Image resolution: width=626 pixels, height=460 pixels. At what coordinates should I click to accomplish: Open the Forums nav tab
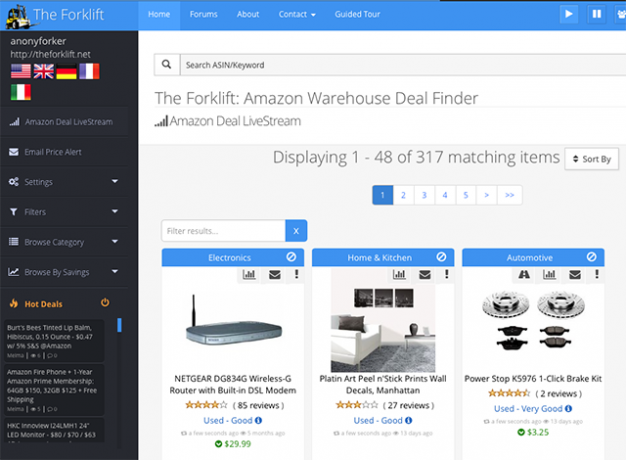(x=204, y=15)
